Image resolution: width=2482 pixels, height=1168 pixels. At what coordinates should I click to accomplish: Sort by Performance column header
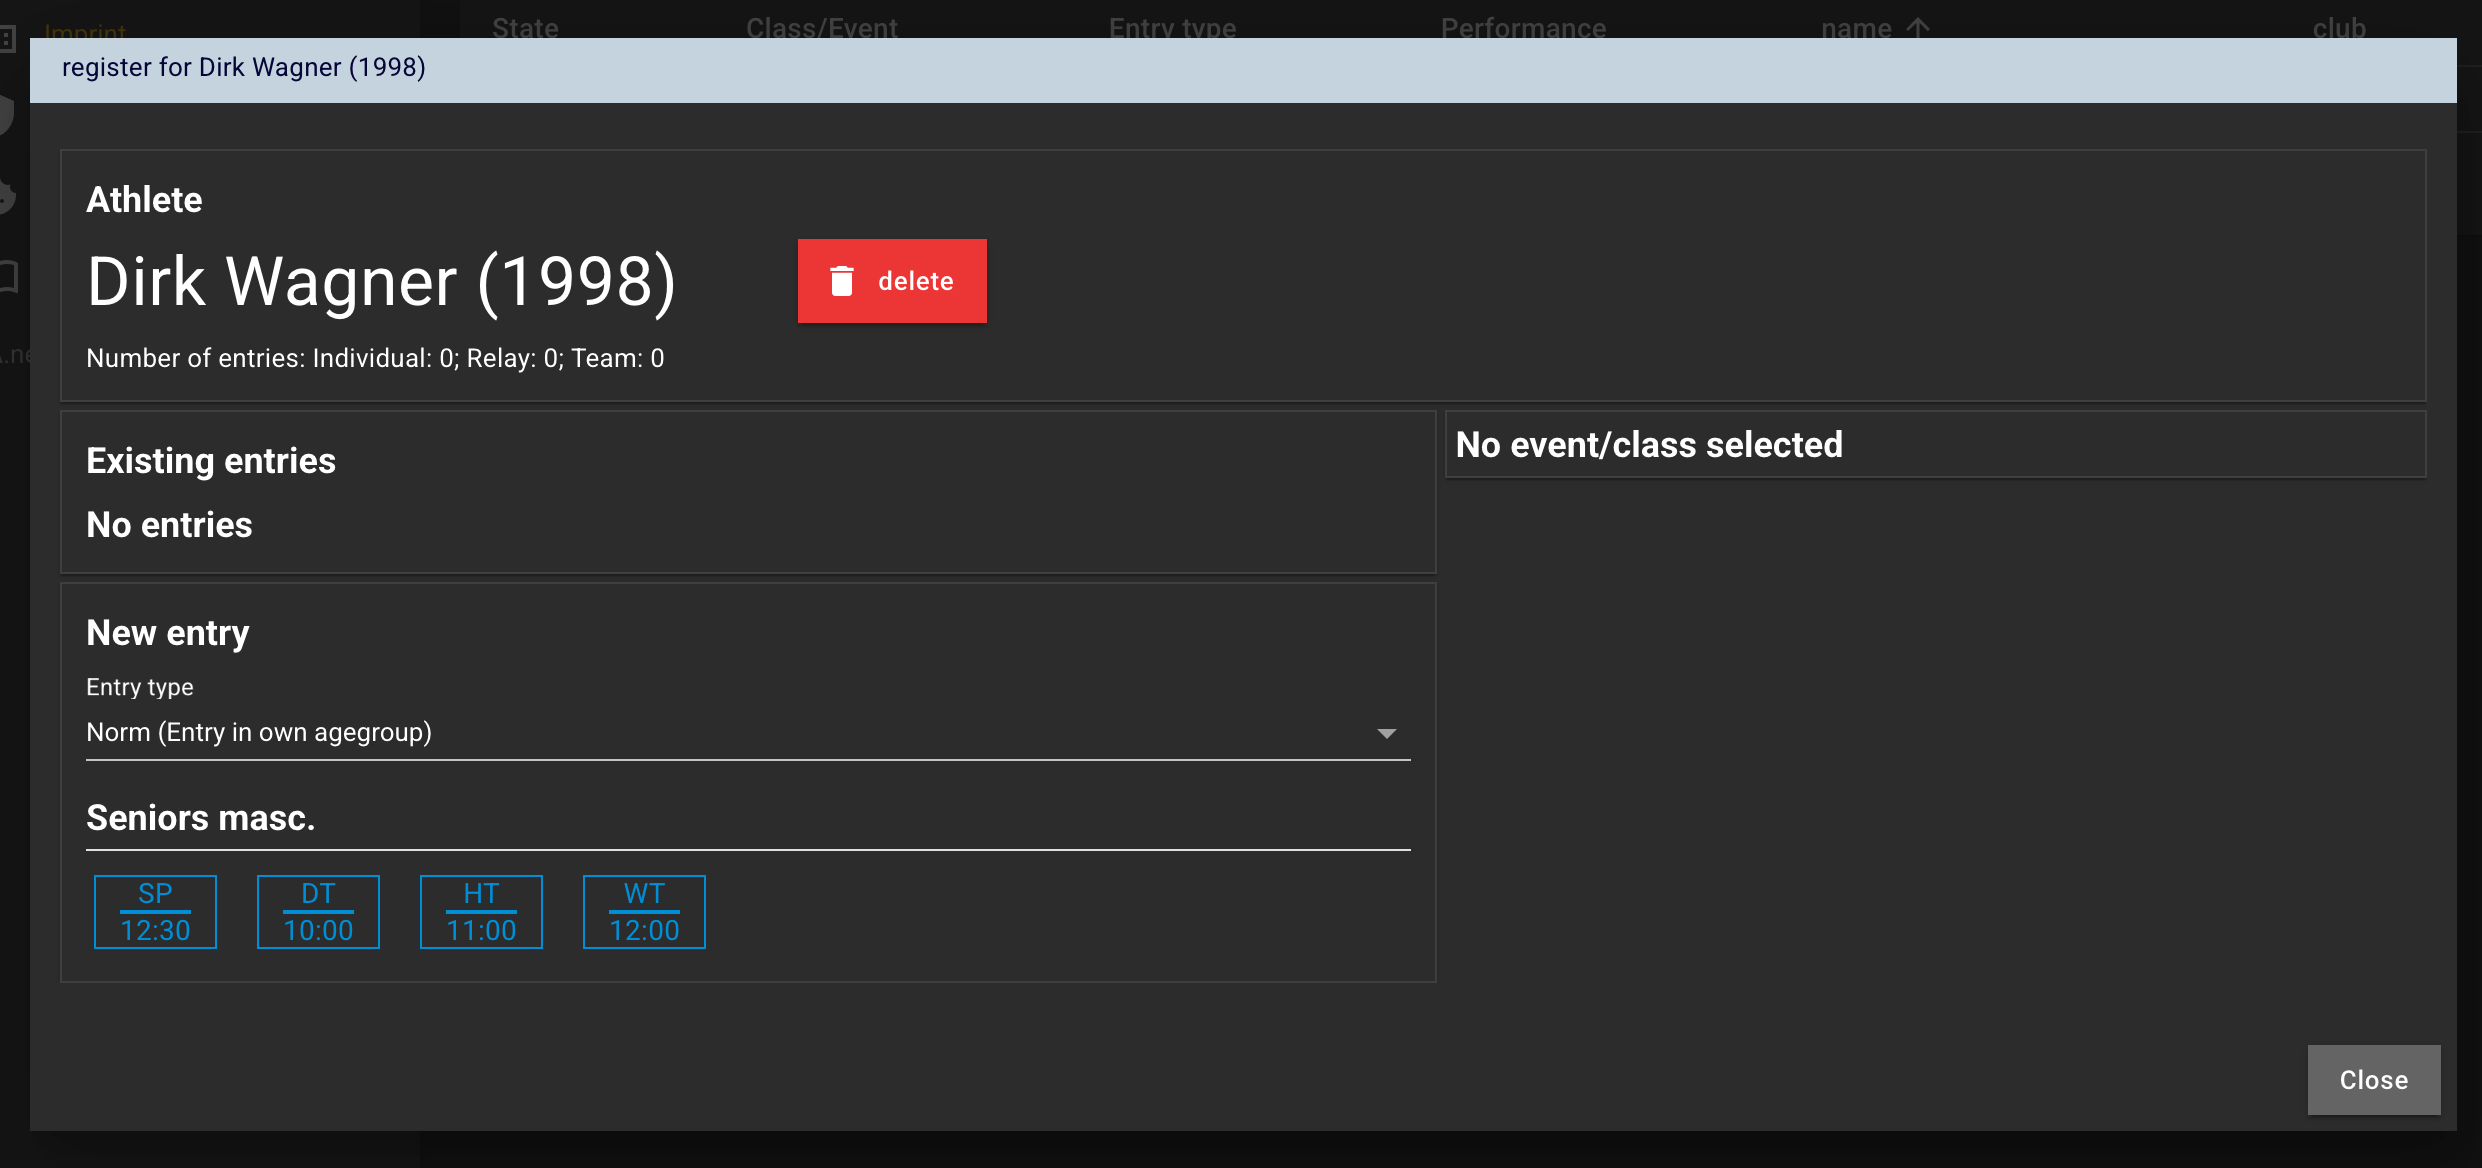tap(1523, 27)
